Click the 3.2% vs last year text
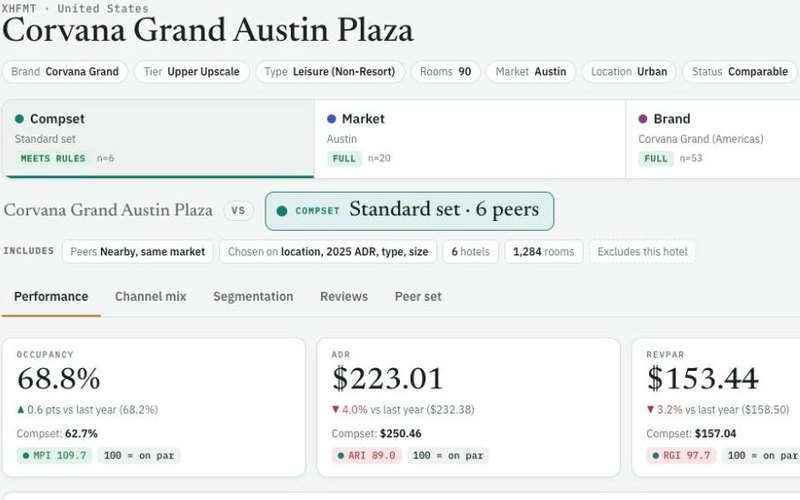The image size is (800, 500). pyautogui.click(x=718, y=410)
